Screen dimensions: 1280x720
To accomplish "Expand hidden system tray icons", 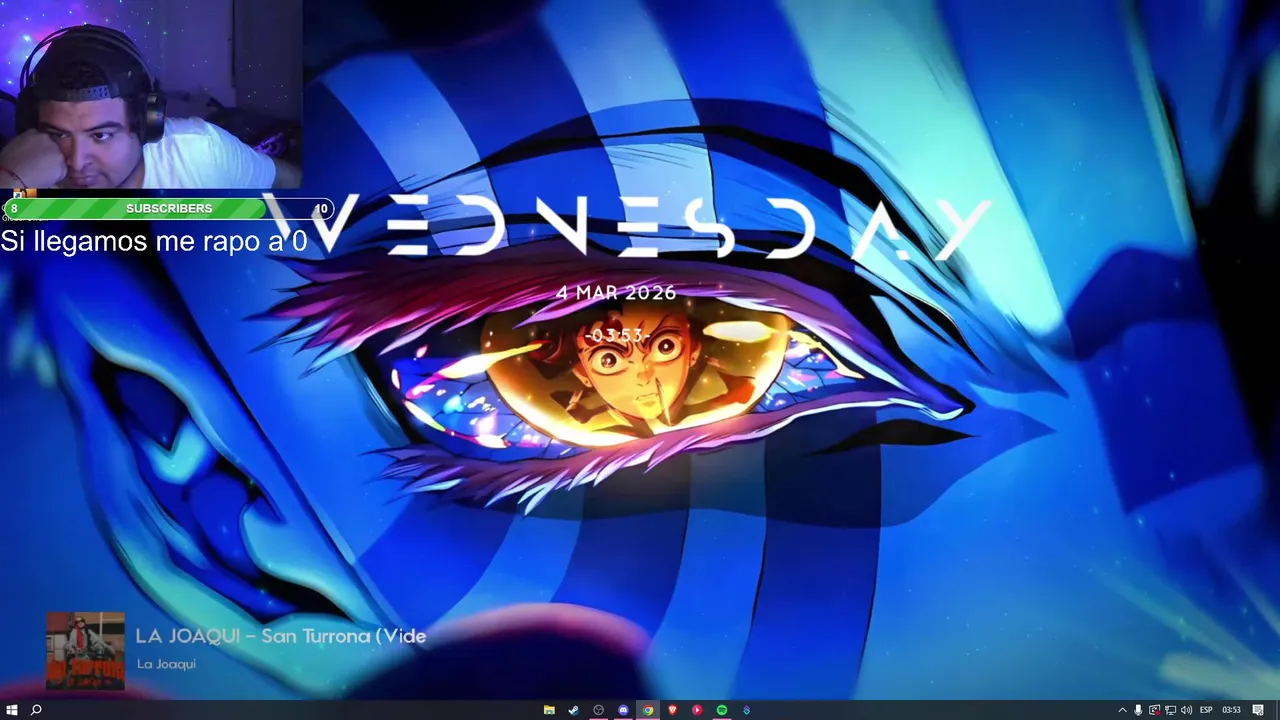I will tap(1122, 710).
